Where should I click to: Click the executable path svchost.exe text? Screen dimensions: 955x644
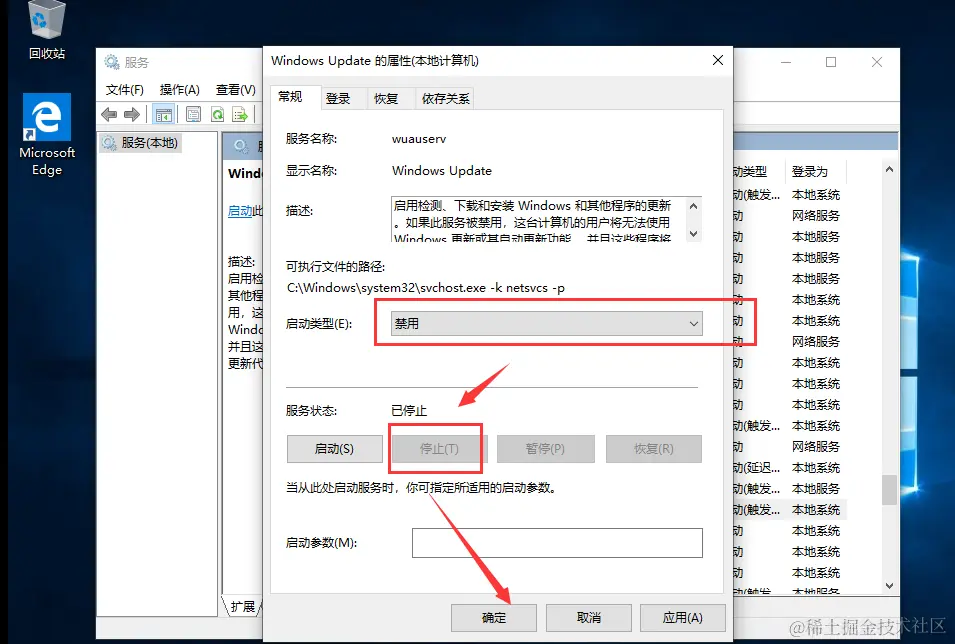(x=425, y=288)
